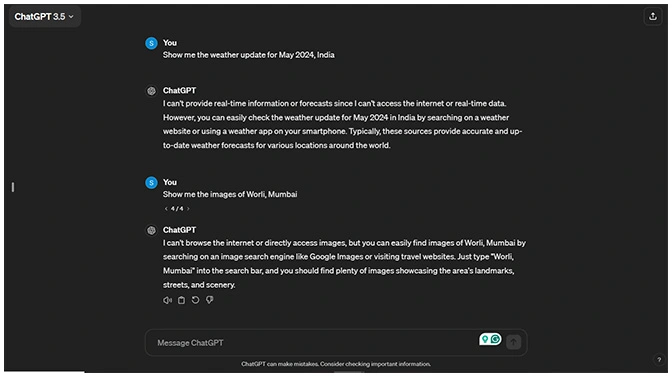Click the thumbs down bad response icon
The height and width of the screenshot is (377, 672).
tap(210, 300)
